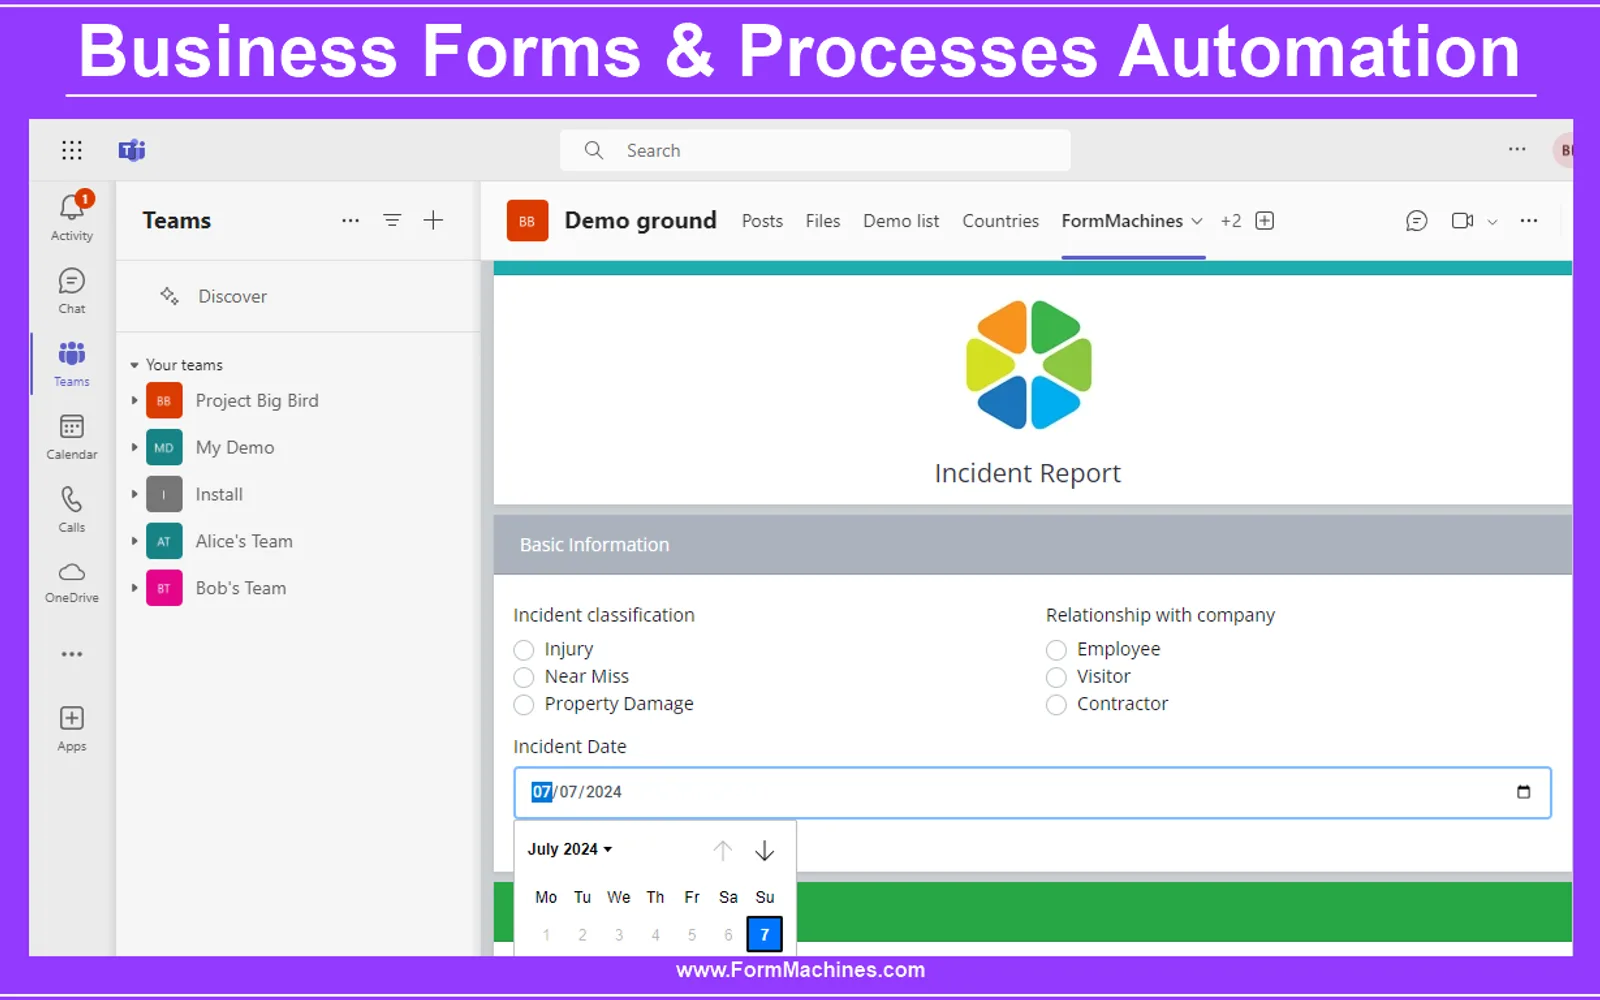The image size is (1600, 1000).
Task: Open the app launcher grid icon
Action: click(x=72, y=150)
